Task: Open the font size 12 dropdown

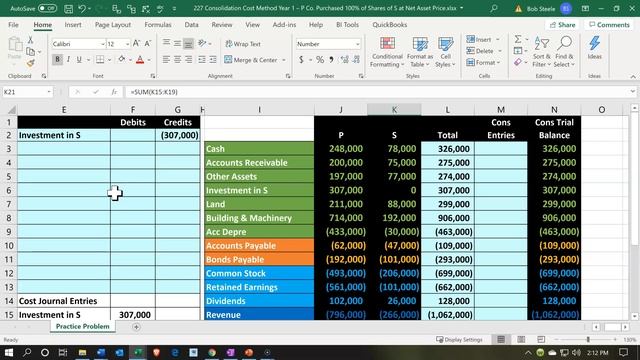Action: coord(127,44)
